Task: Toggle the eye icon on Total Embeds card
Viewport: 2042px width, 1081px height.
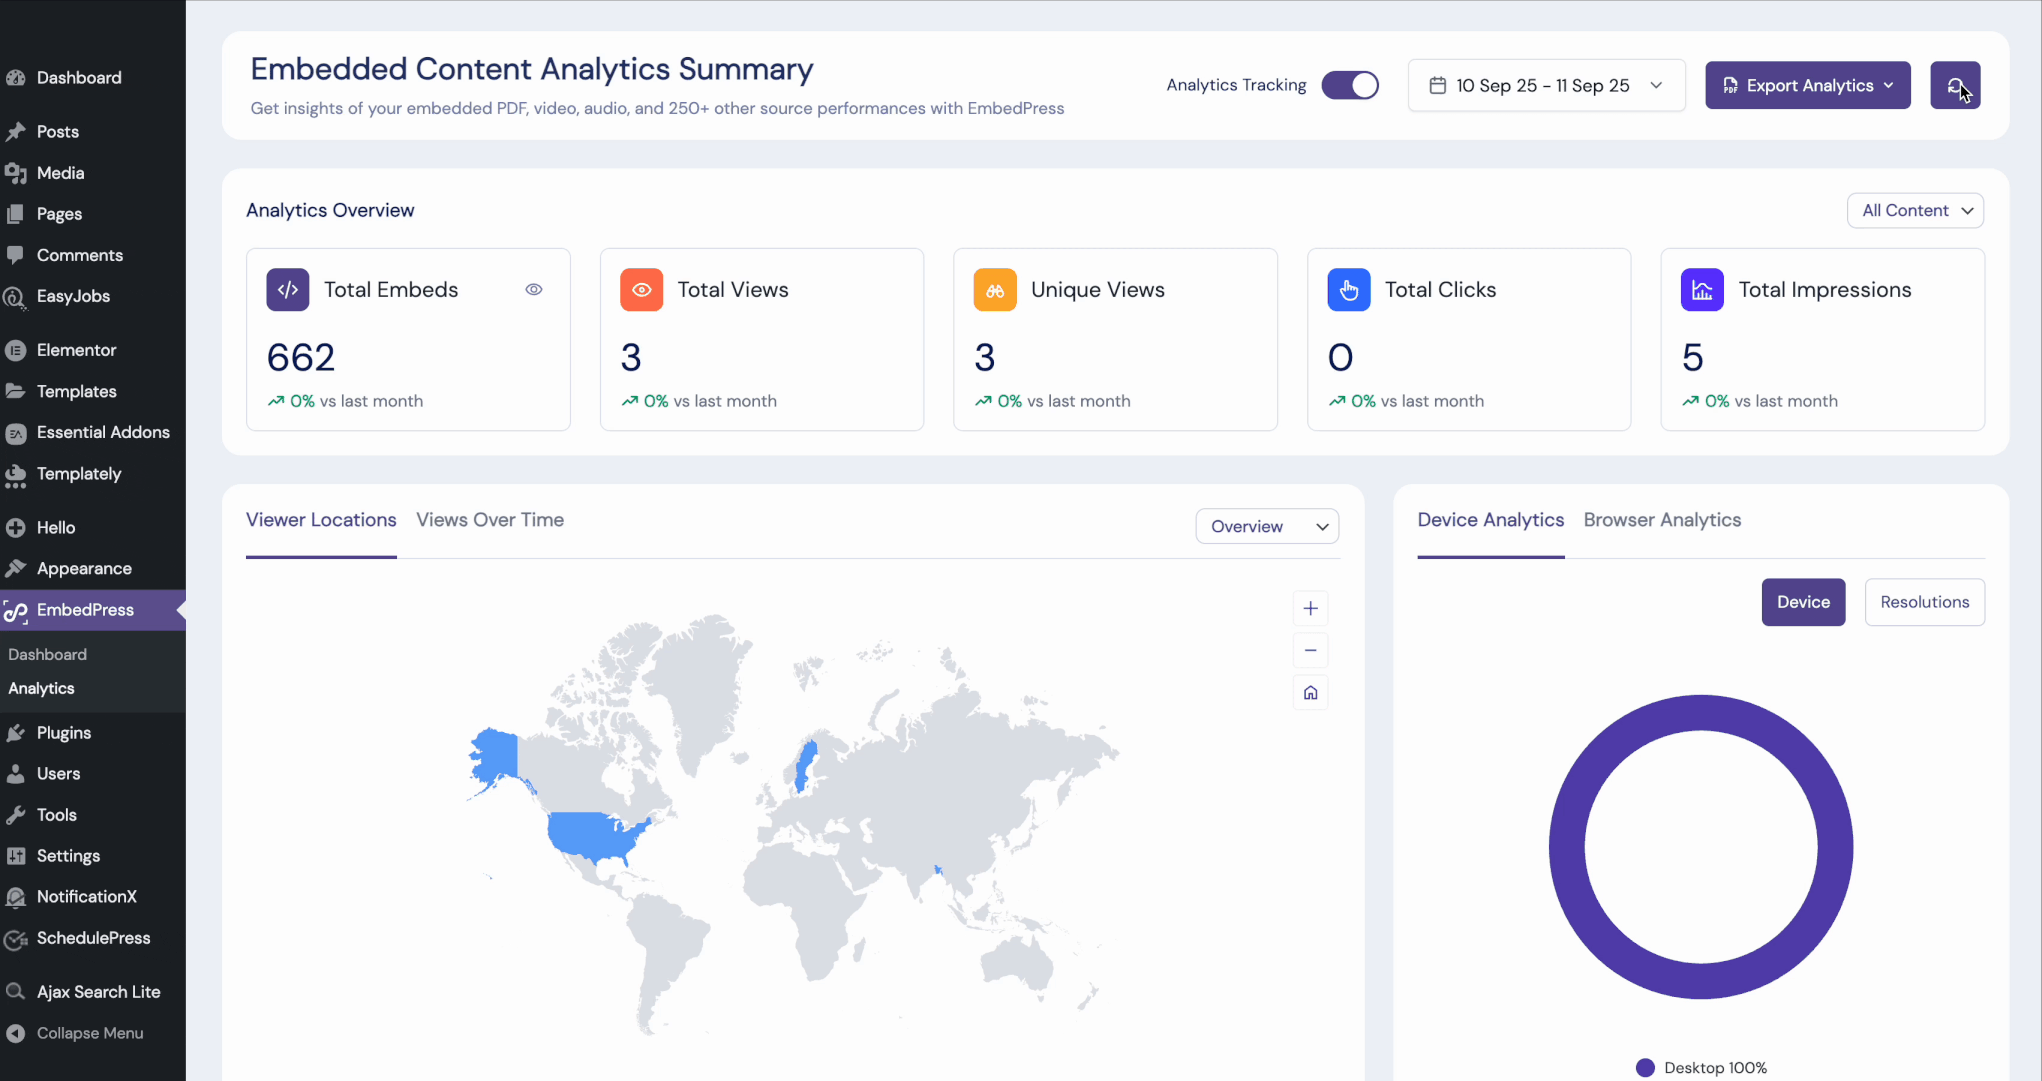Action: 534,289
